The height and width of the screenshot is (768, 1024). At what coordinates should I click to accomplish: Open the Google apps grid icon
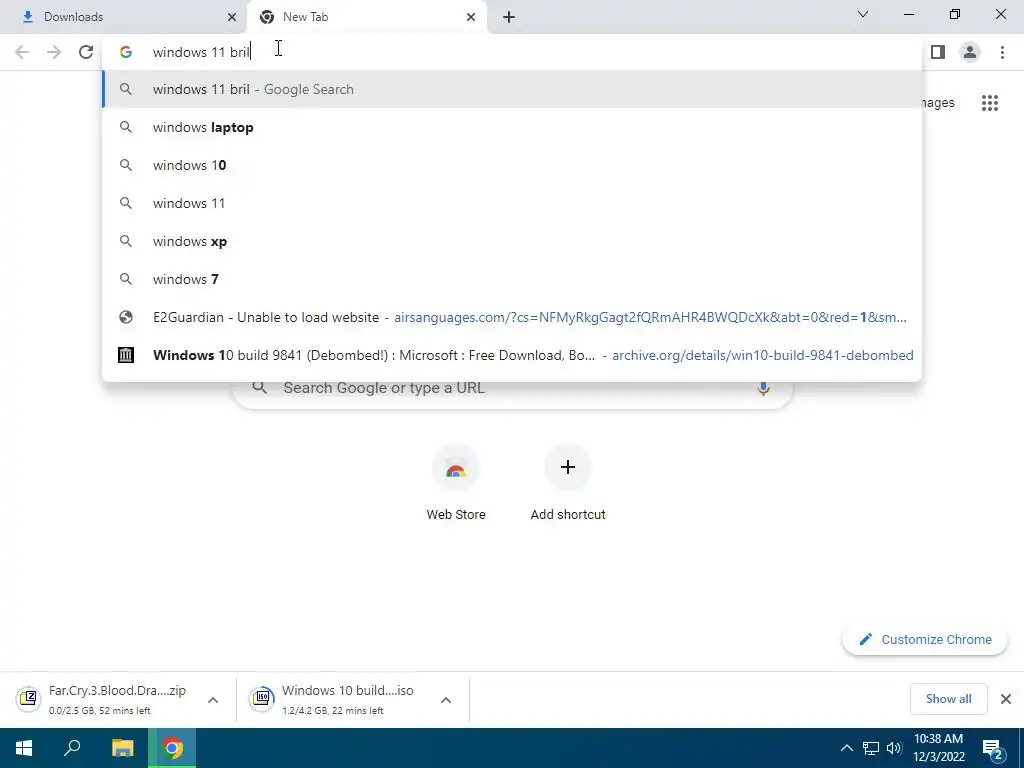990,103
